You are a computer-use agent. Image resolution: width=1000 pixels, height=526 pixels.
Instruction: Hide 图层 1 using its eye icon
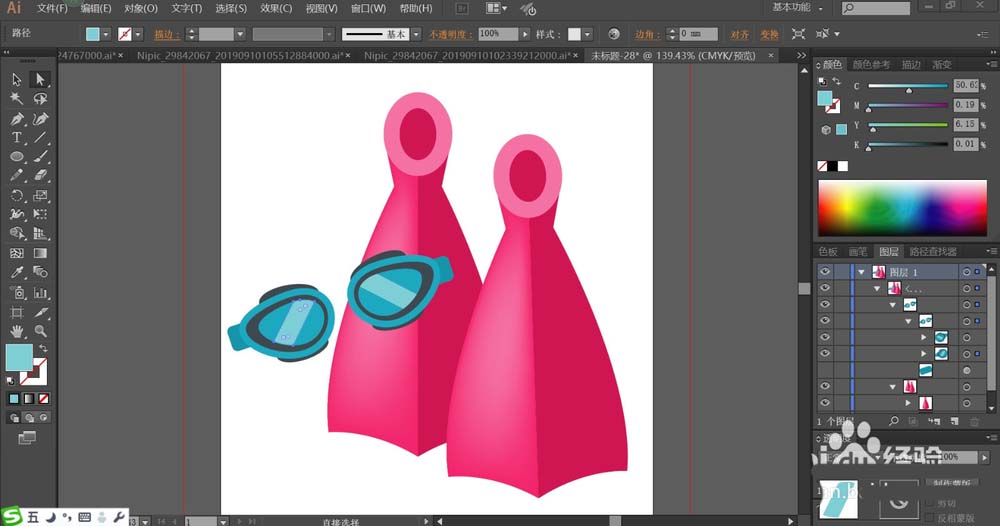tap(825, 272)
